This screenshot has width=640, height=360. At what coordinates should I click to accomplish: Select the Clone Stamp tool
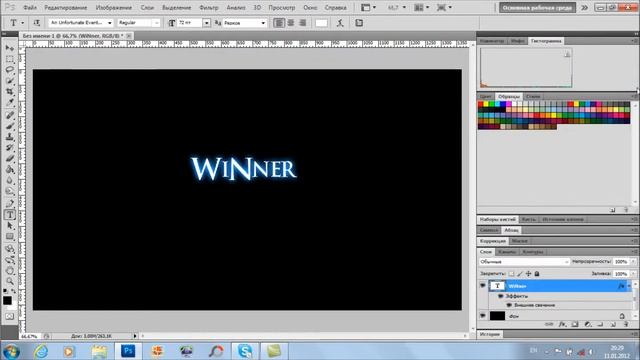pos(10,137)
